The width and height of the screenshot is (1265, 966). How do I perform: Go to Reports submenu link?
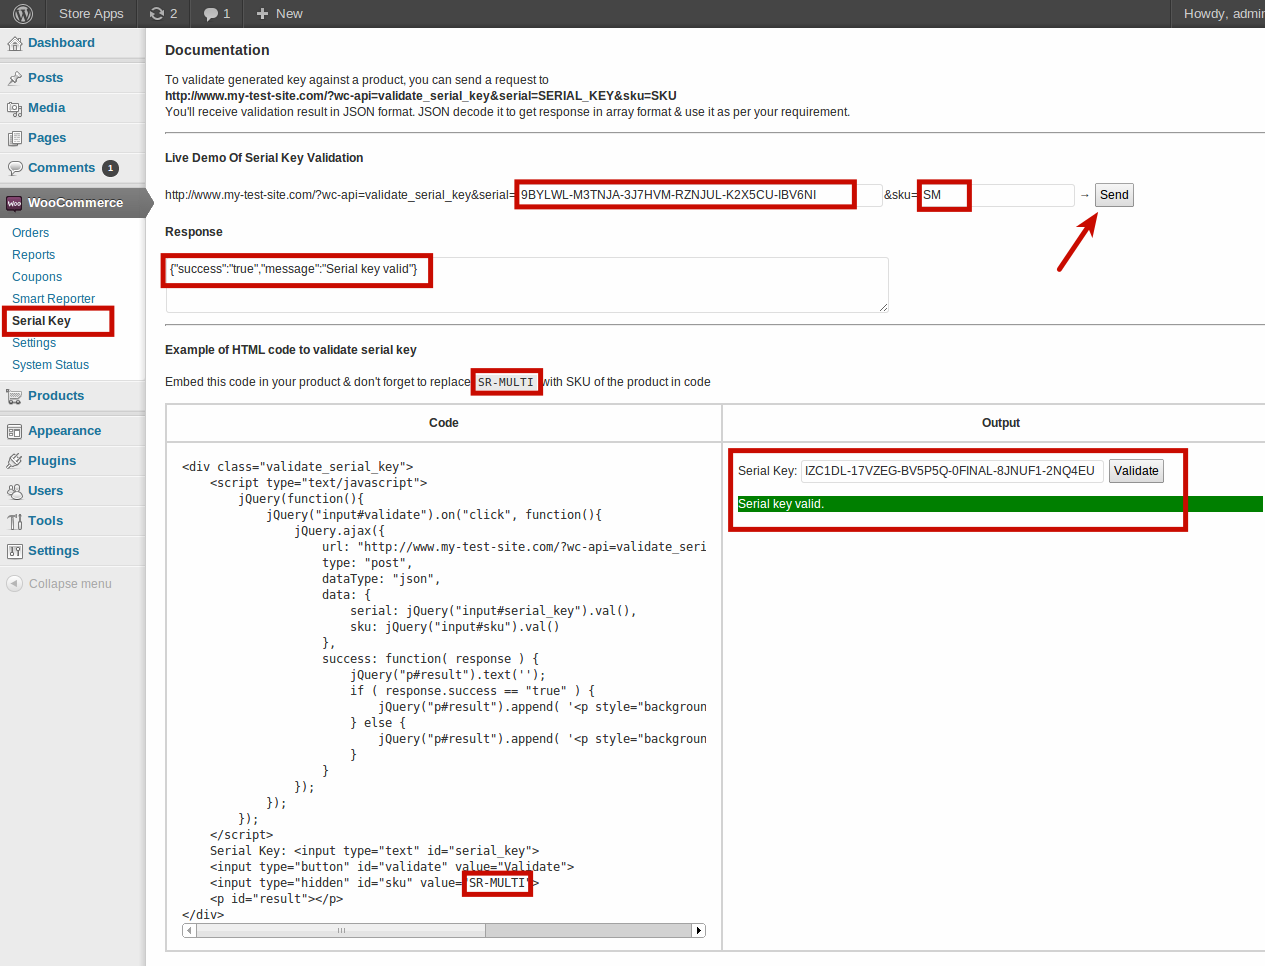point(33,255)
